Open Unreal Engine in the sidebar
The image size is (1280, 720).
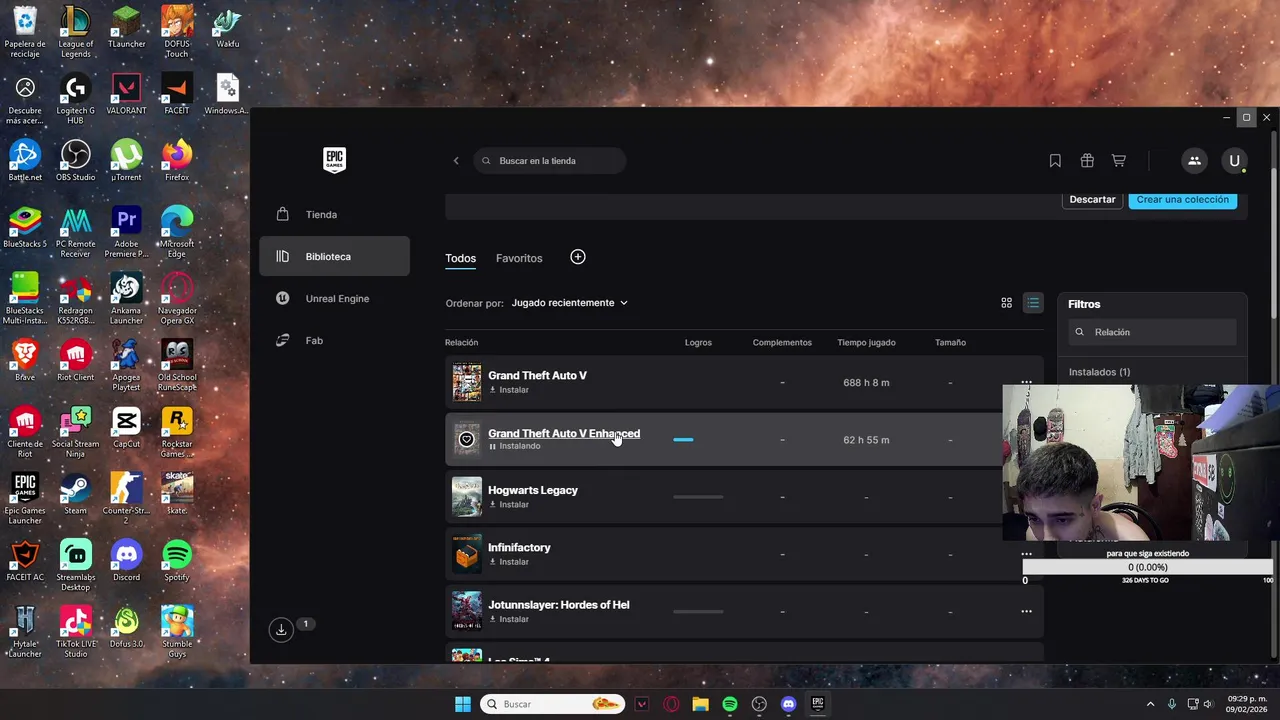pyautogui.click(x=334, y=298)
